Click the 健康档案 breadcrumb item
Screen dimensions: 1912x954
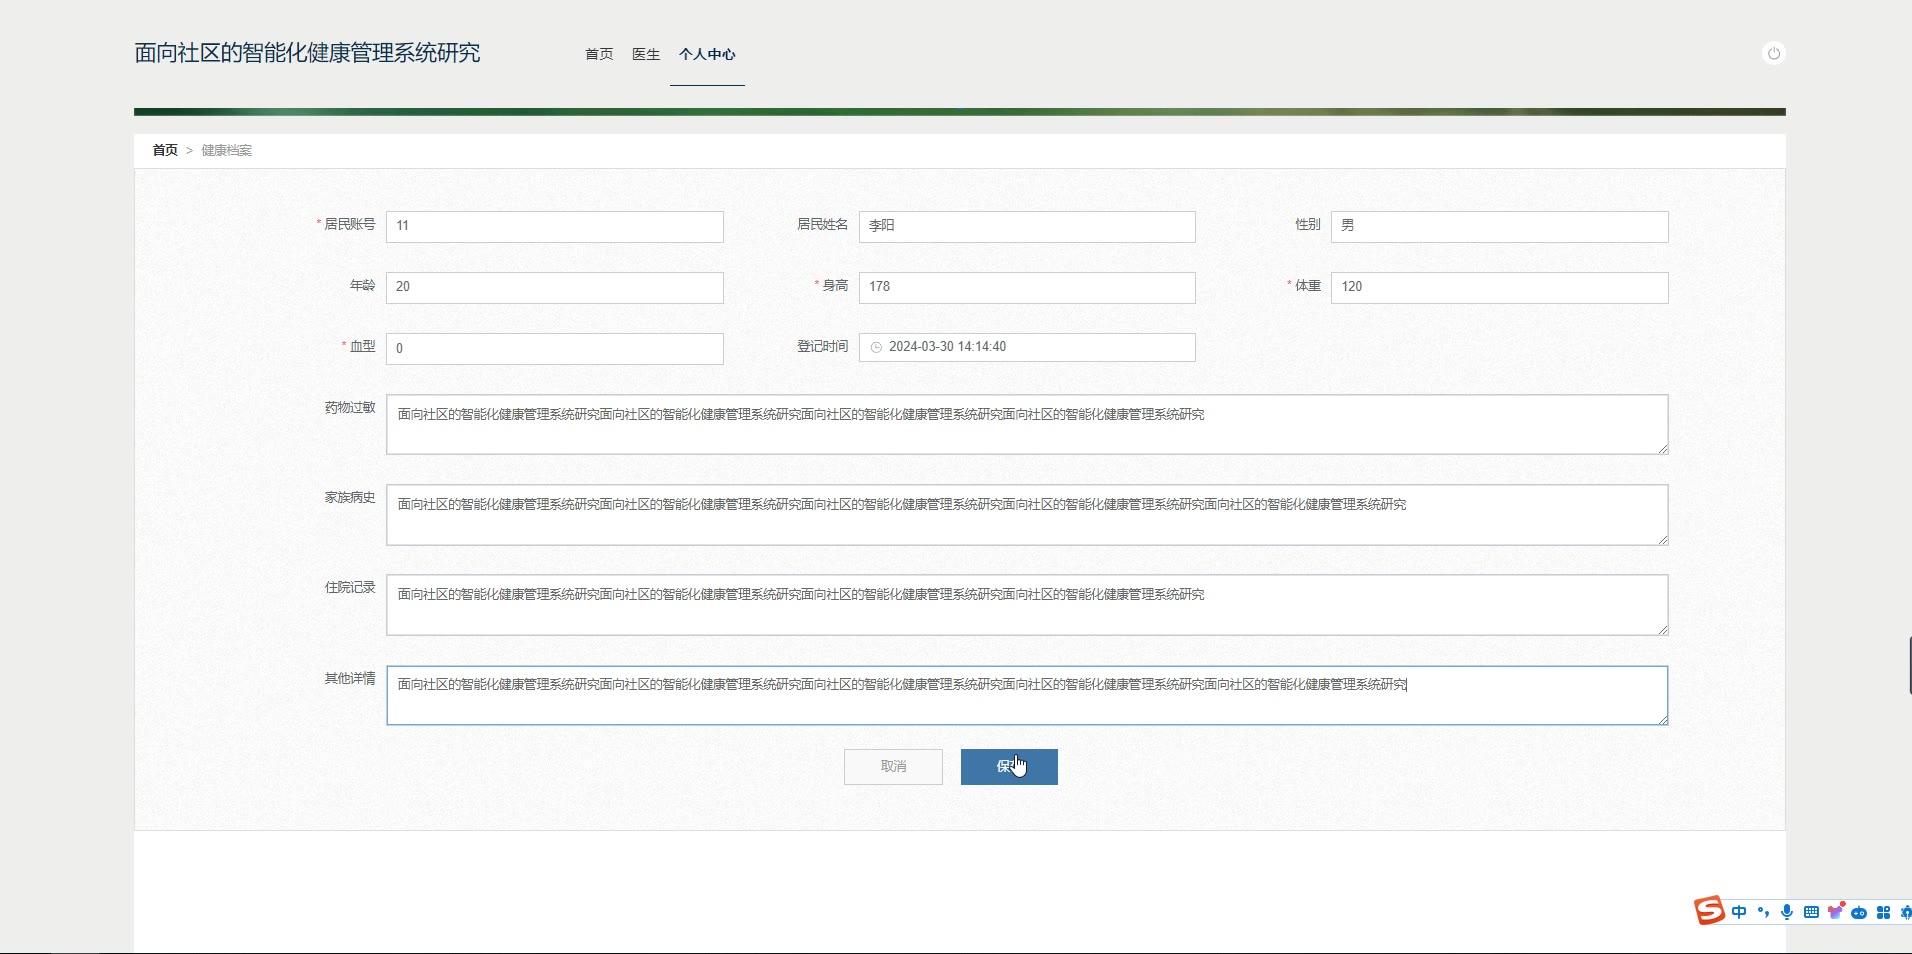(x=227, y=150)
